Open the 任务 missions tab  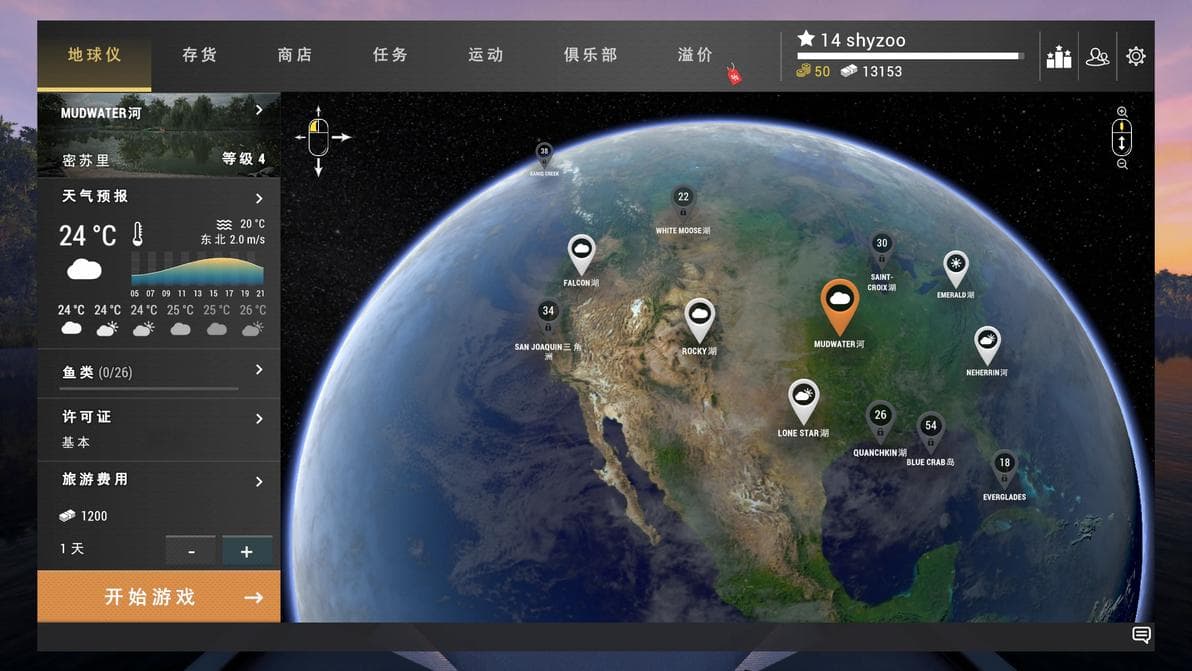click(390, 55)
